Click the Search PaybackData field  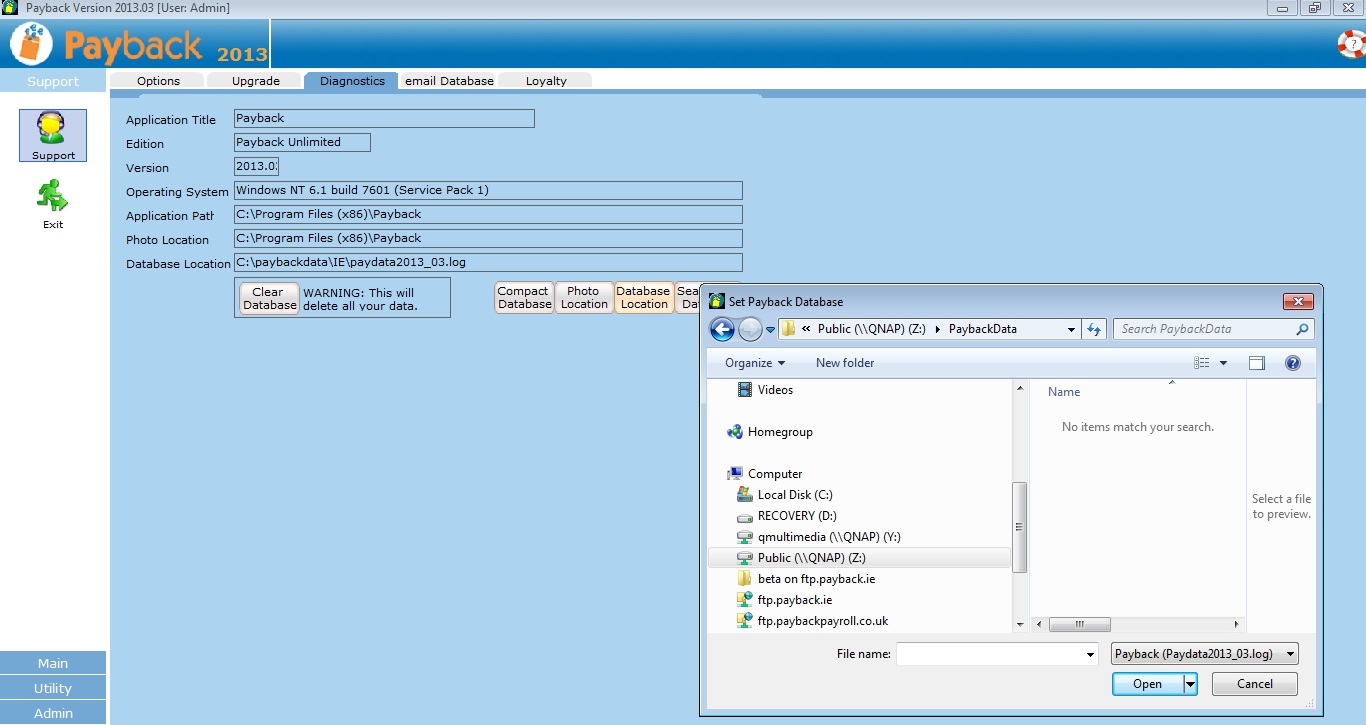(x=1204, y=329)
